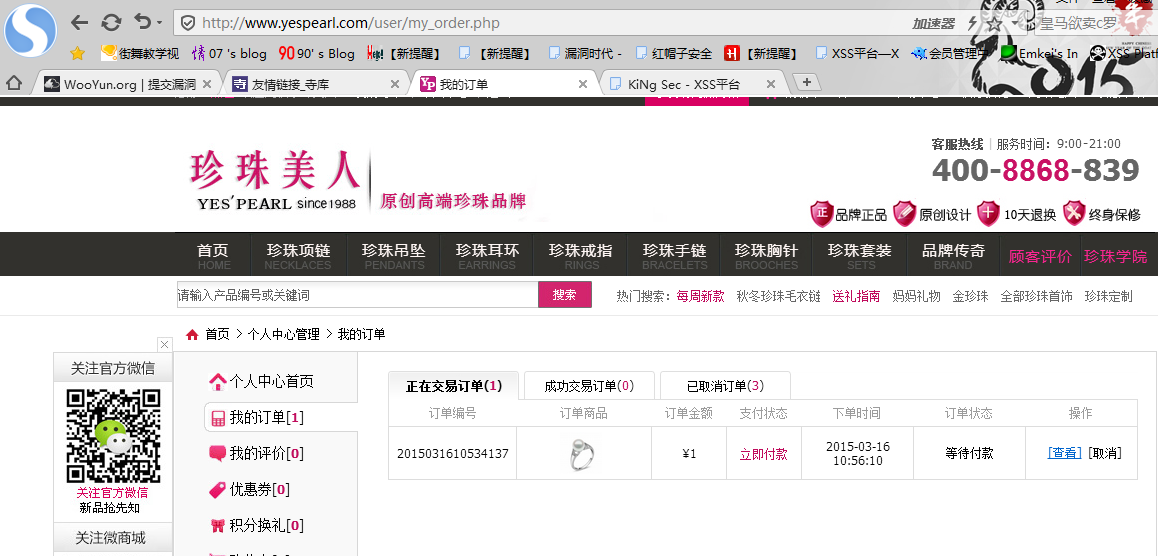Click the bookmarks star icon
Image resolution: width=1158 pixels, height=556 pixels.
pyautogui.click(x=77, y=53)
